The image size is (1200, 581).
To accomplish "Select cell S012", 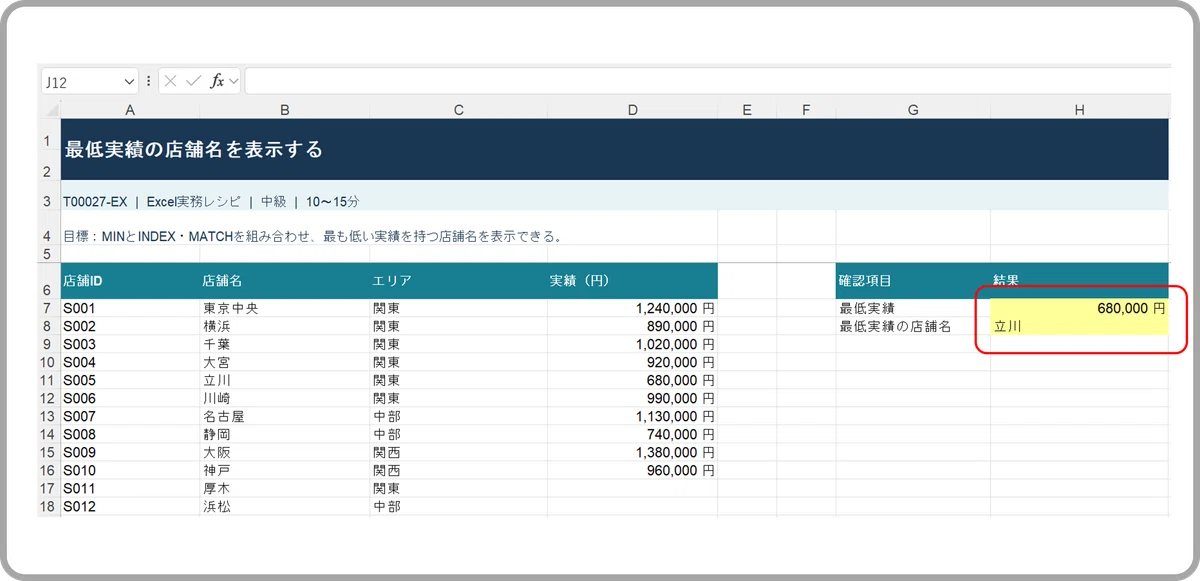I will click(x=129, y=507).
